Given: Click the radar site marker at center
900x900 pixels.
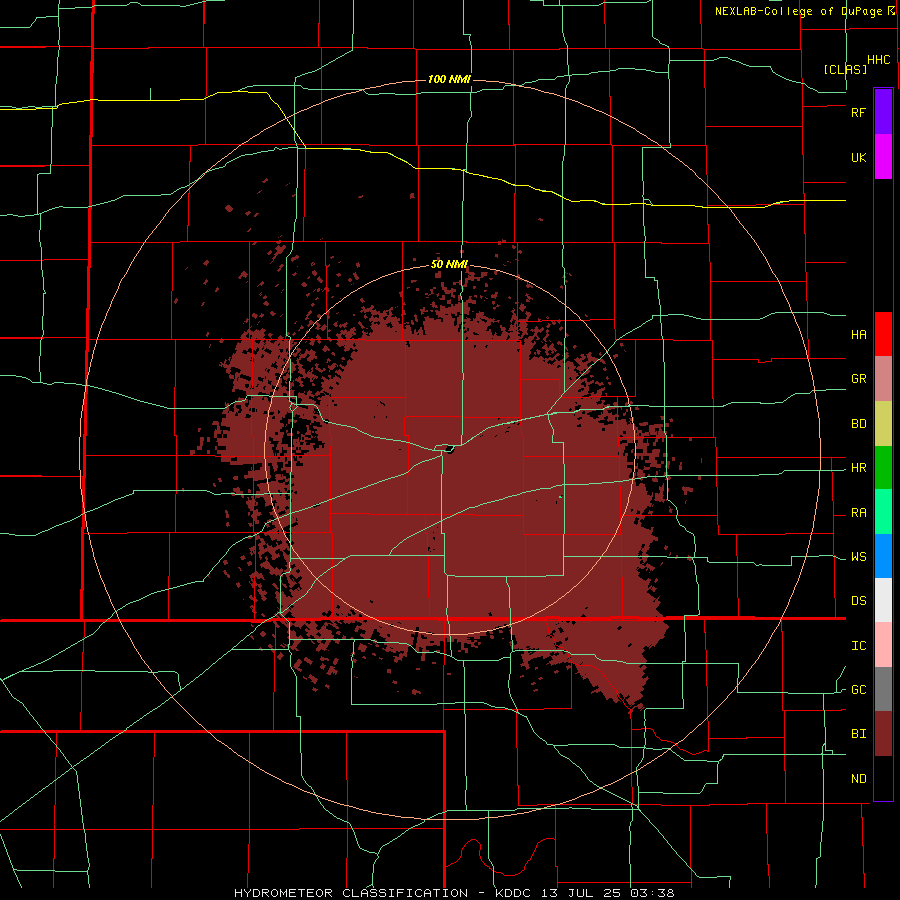Looking at the screenshot, I should pyautogui.click(x=450, y=449).
